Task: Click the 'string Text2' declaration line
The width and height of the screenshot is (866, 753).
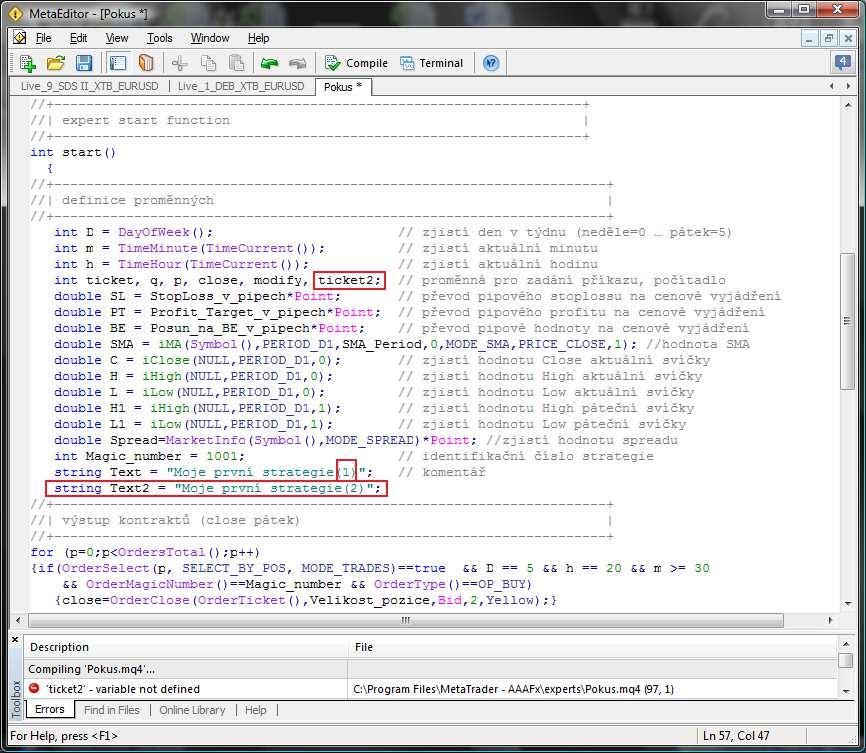Action: point(217,488)
